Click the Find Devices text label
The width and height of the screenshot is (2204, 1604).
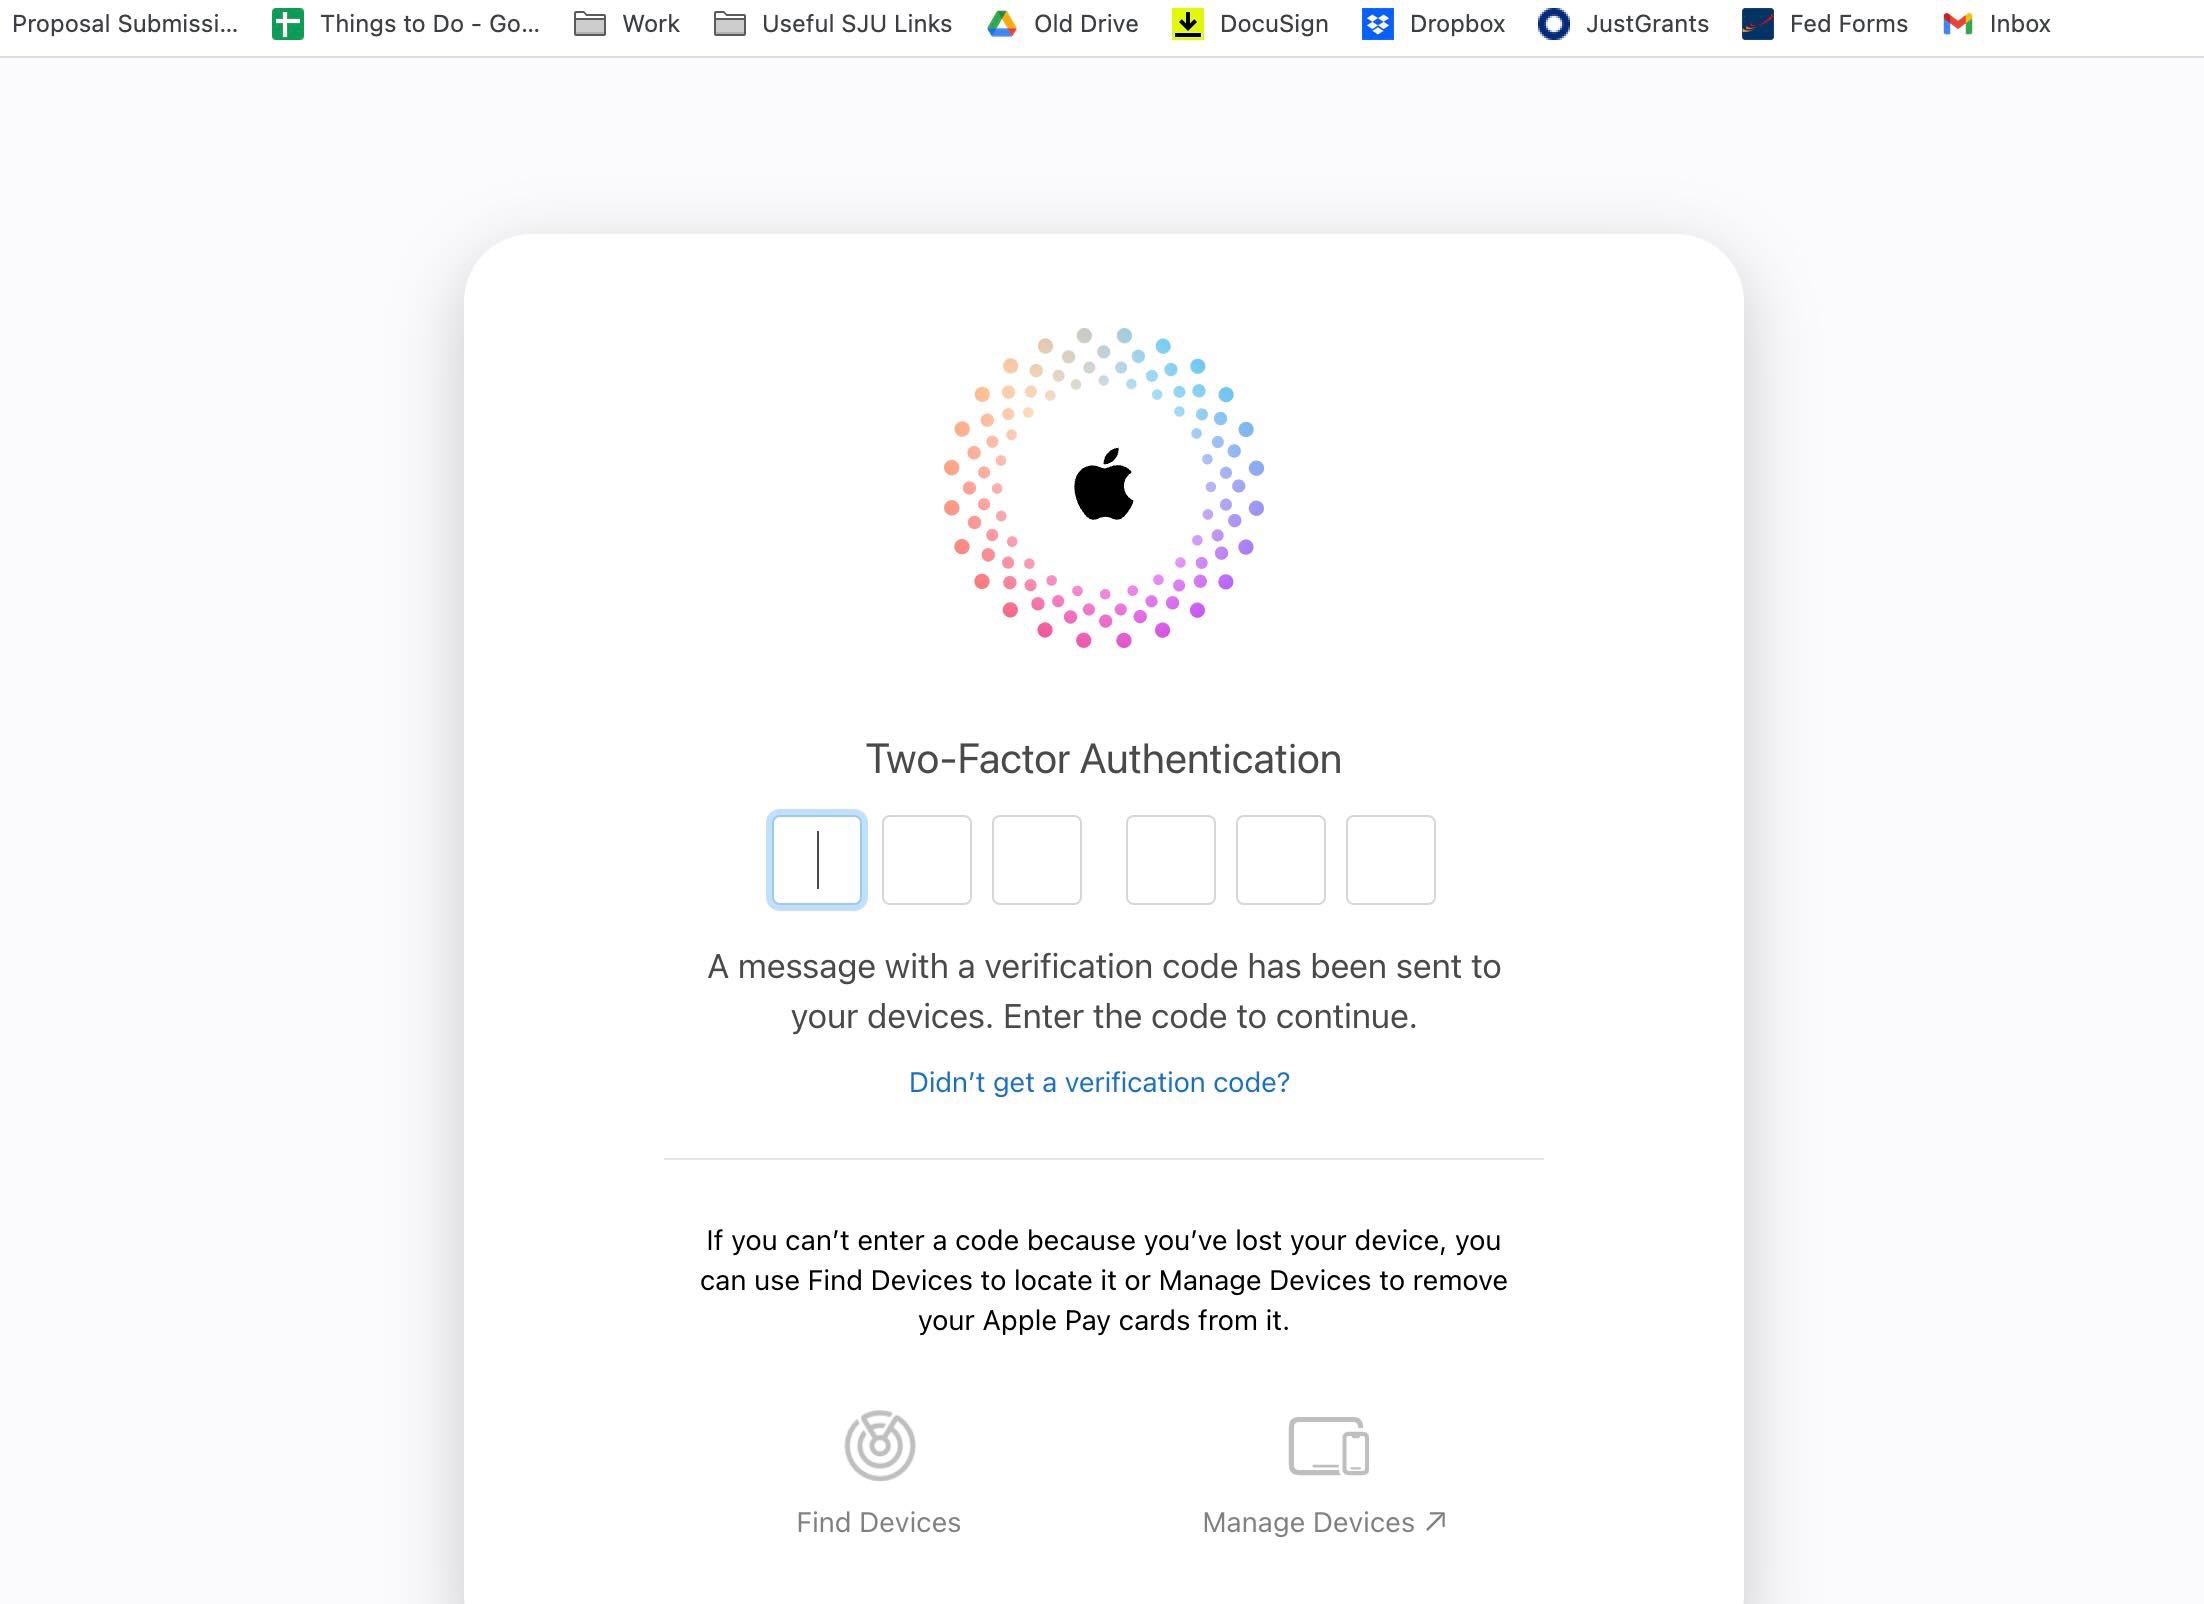pyautogui.click(x=878, y=1522)
